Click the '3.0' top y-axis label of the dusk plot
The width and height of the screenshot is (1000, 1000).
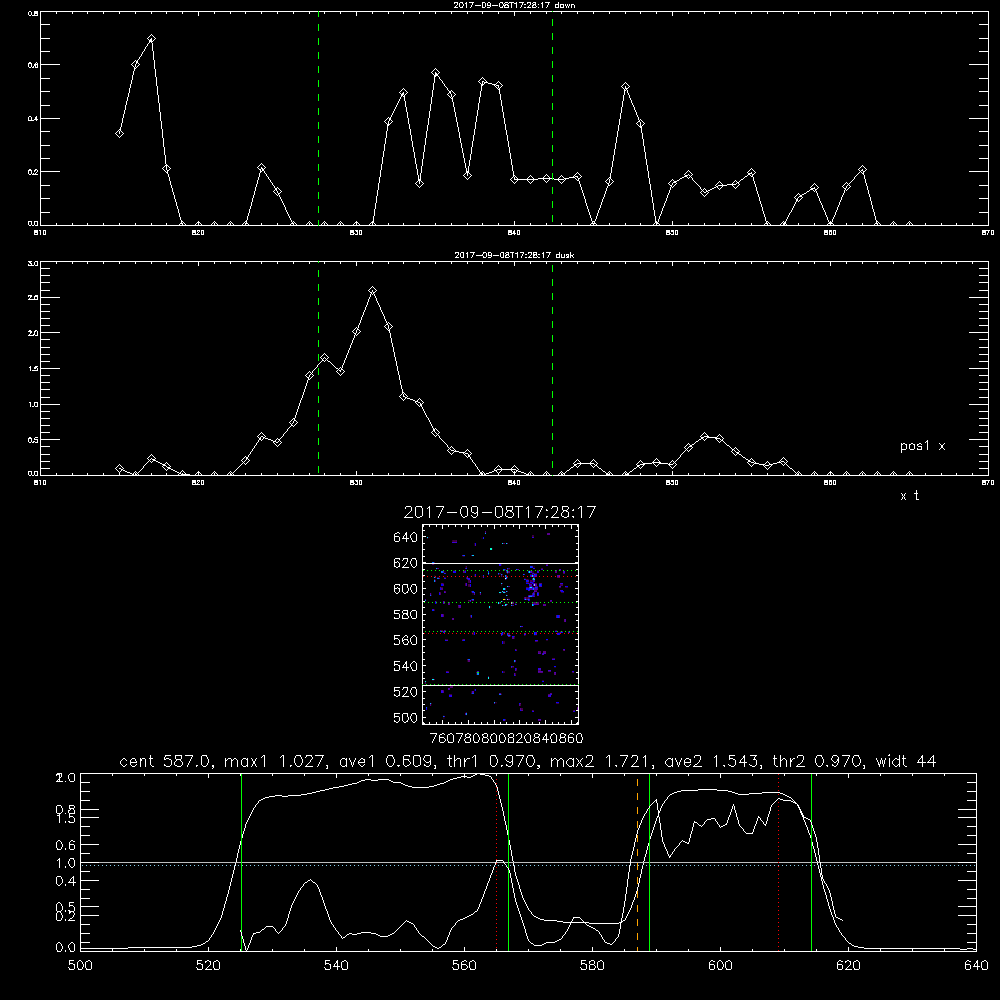pyautogui.click(x=34, y=263)
